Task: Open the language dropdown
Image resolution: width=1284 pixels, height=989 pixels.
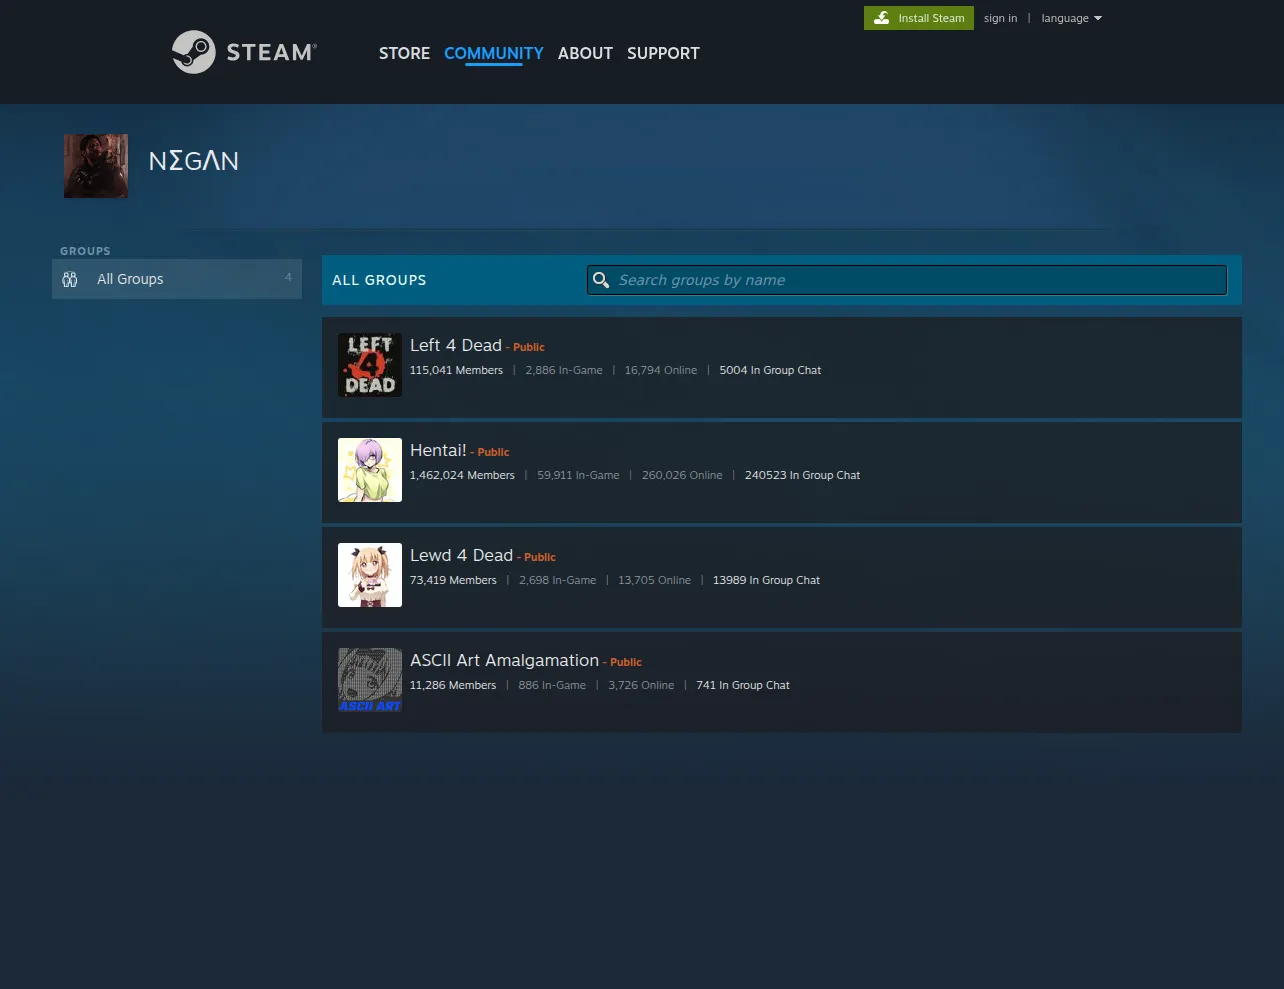Action: click(x=1071, y=18)
